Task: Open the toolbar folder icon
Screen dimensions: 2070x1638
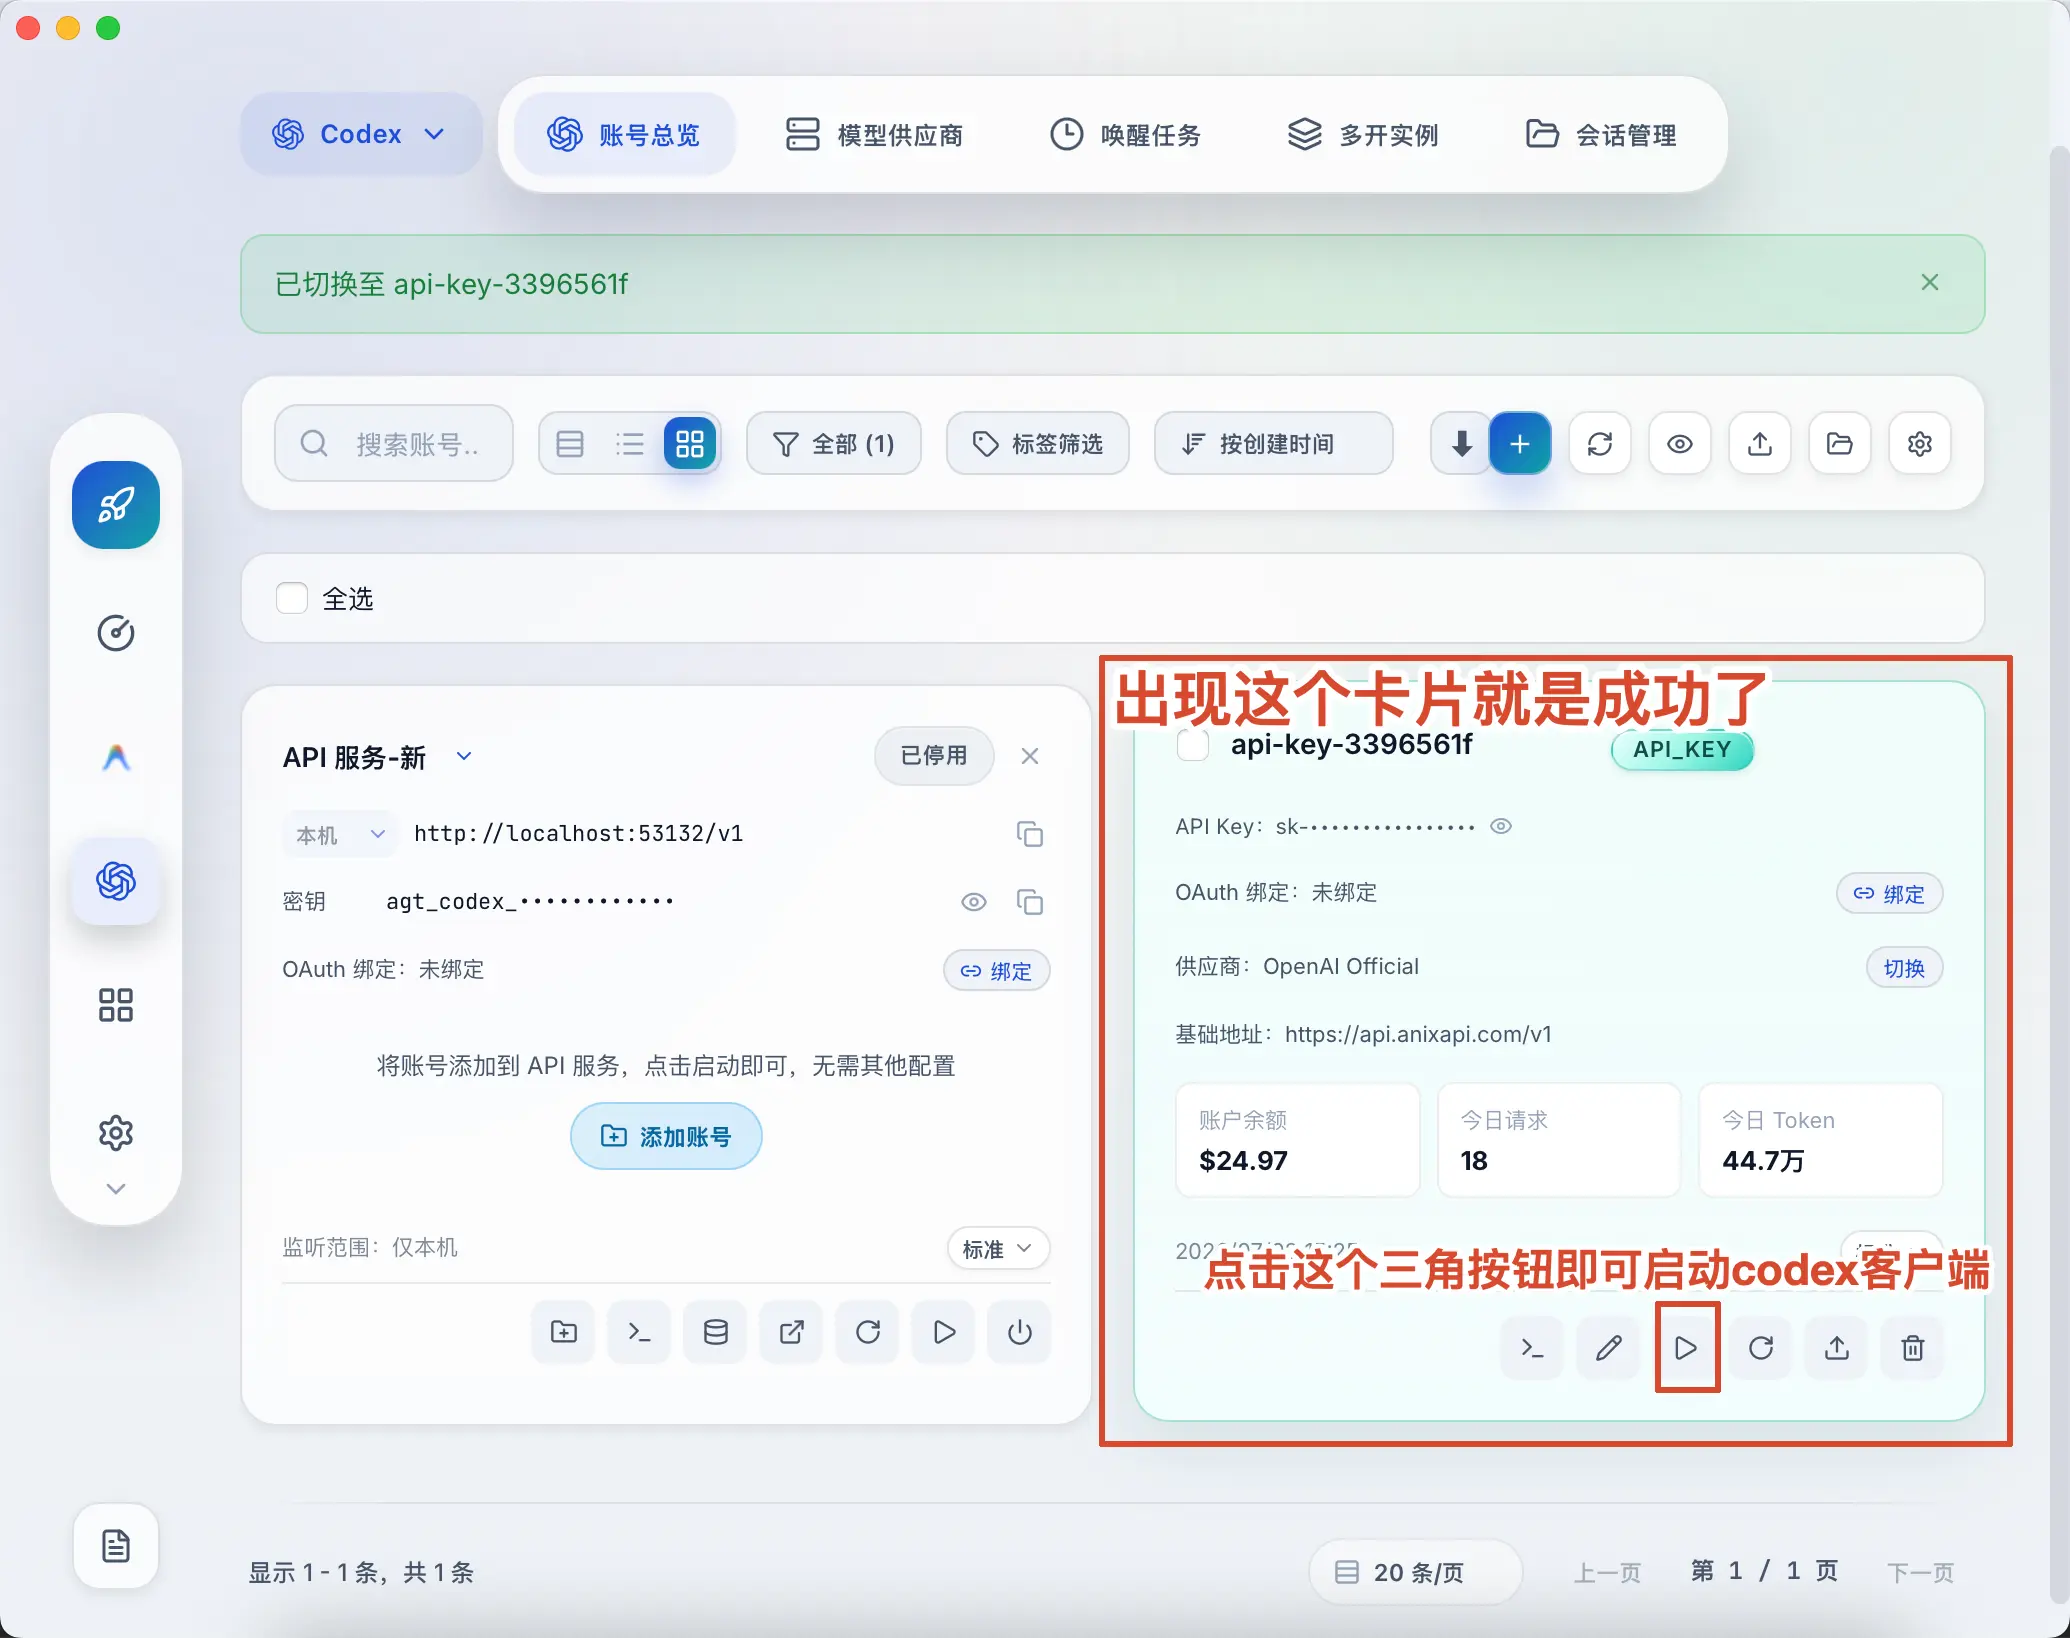Action: (1840, 443)
